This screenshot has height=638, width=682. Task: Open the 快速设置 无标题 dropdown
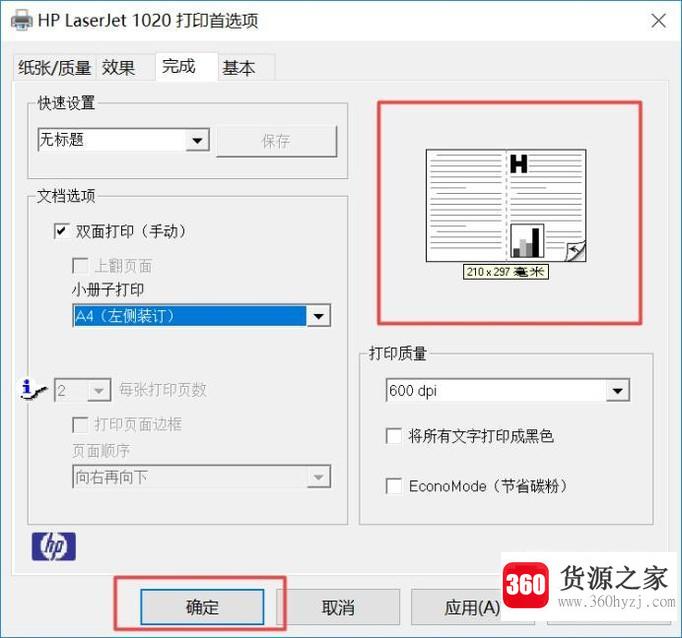tap(124, 140)
